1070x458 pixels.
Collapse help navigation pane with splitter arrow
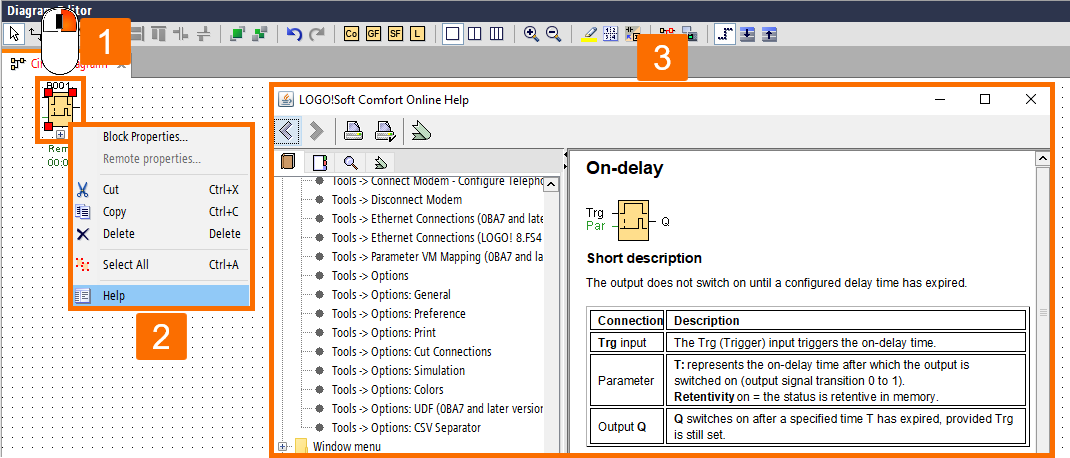566,156
